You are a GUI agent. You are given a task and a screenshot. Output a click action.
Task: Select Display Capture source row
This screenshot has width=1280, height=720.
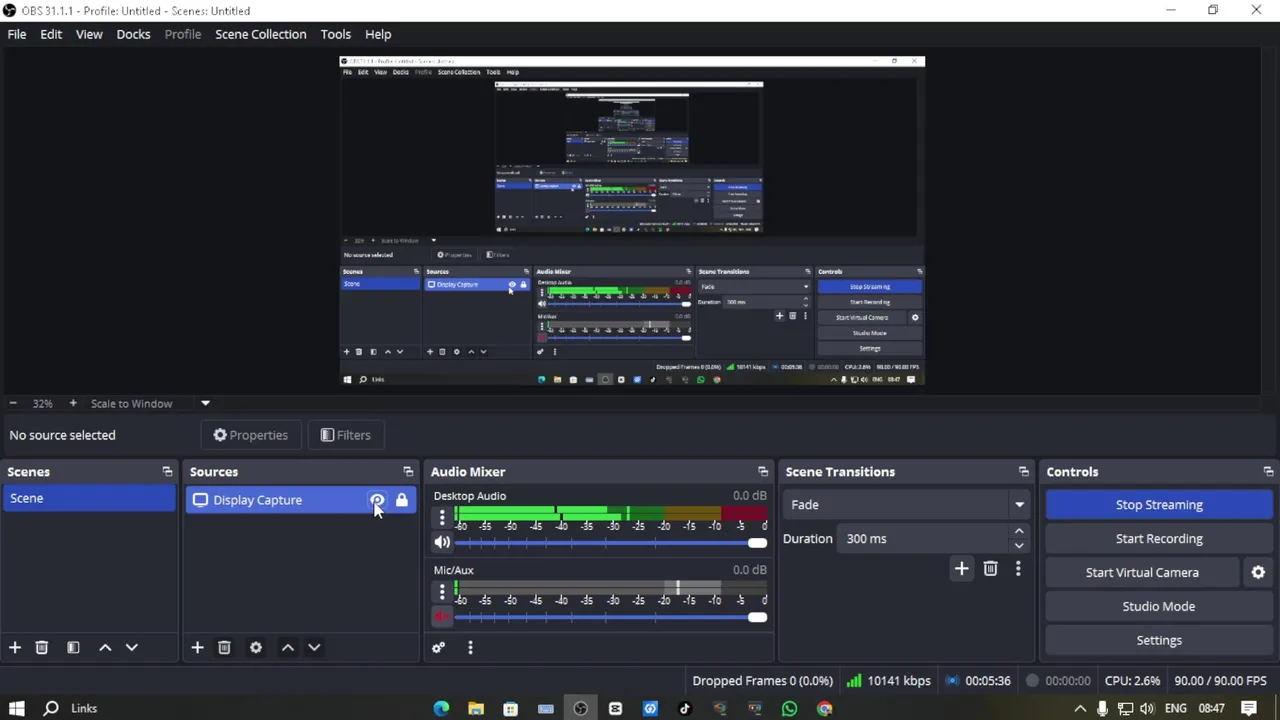(x=300, y=500)
